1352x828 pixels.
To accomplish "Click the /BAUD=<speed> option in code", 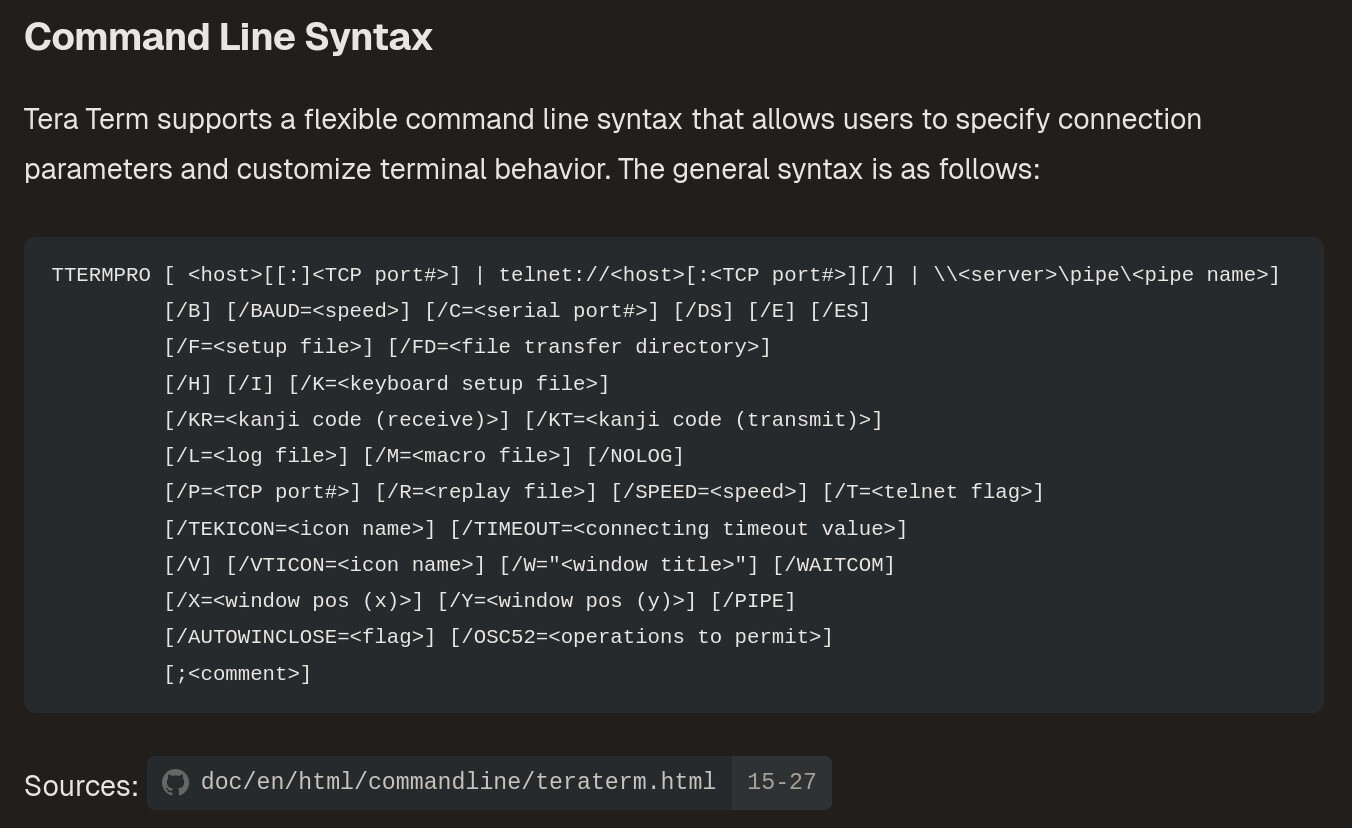I will point(318,311).
